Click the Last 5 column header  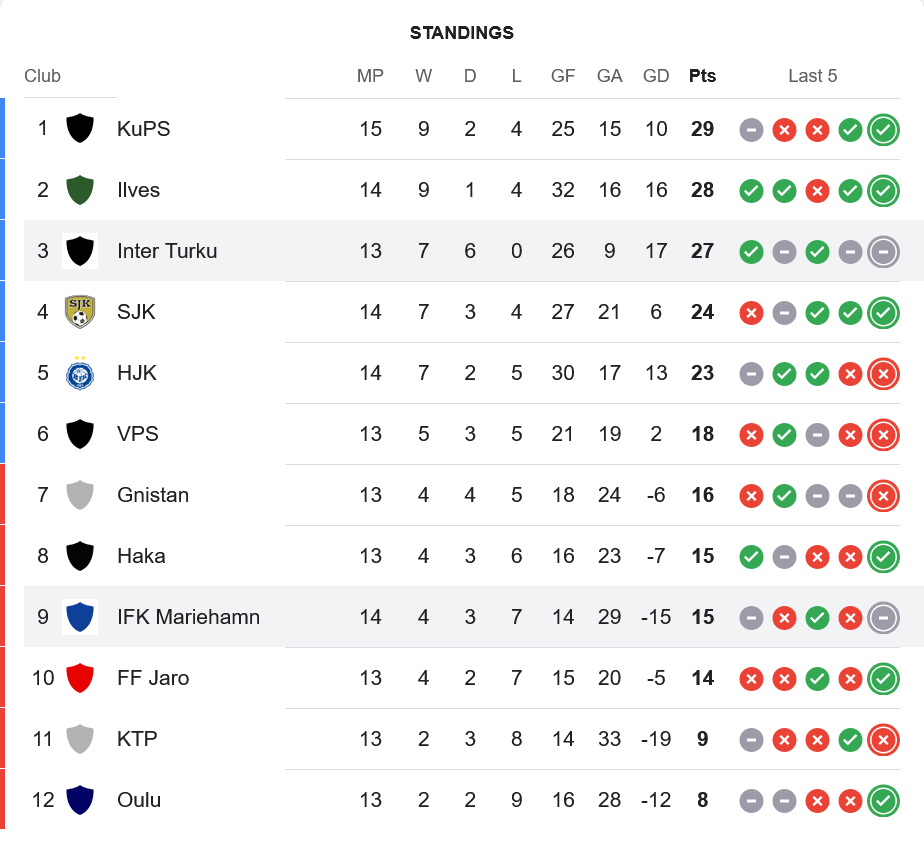pos(812,76)
